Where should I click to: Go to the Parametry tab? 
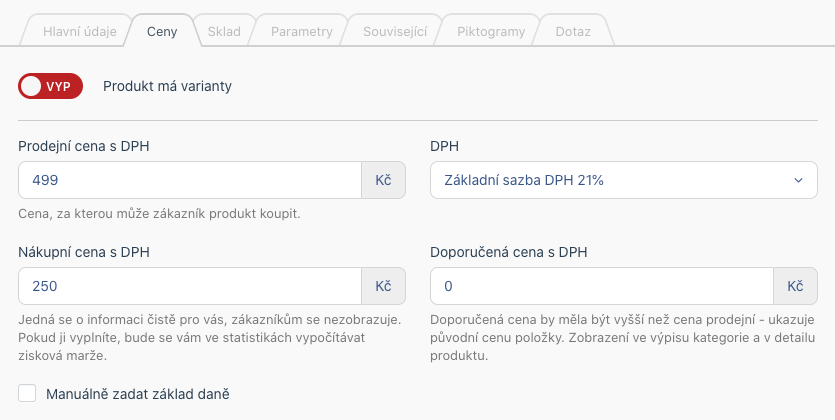pos(301,31)
